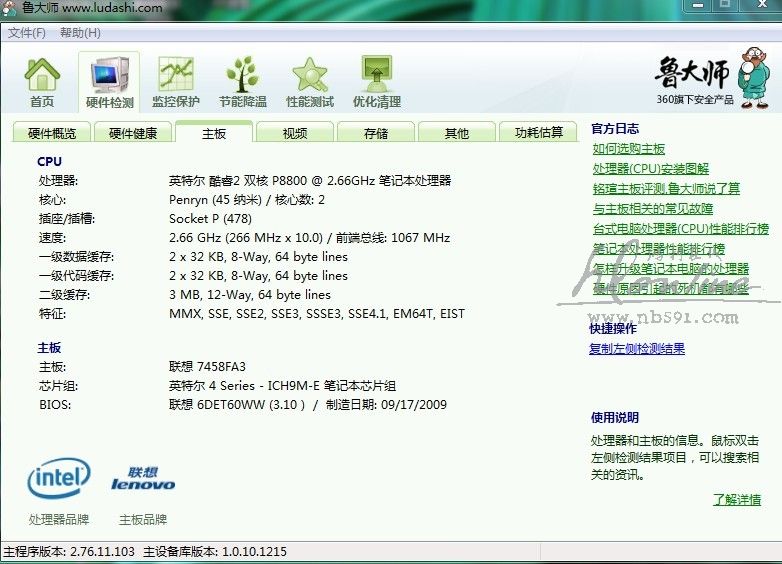Switch to the 存储 tab
782x564 pixels.
pos(376,133)
